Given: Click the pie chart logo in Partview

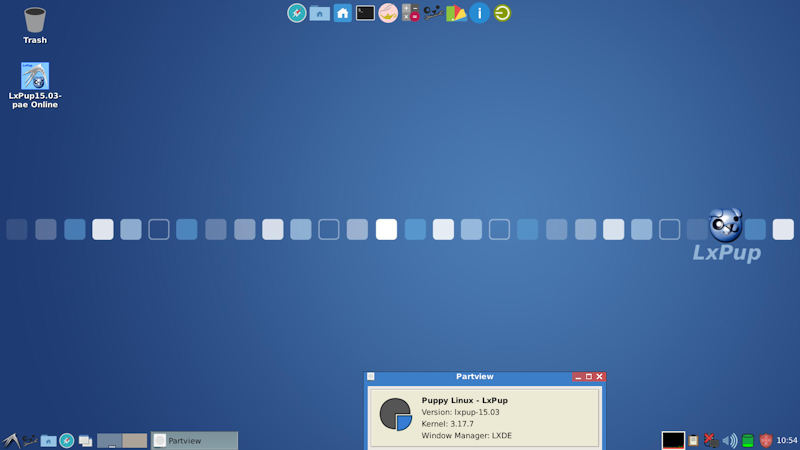Looking at the screenshot, I should 395,414.
